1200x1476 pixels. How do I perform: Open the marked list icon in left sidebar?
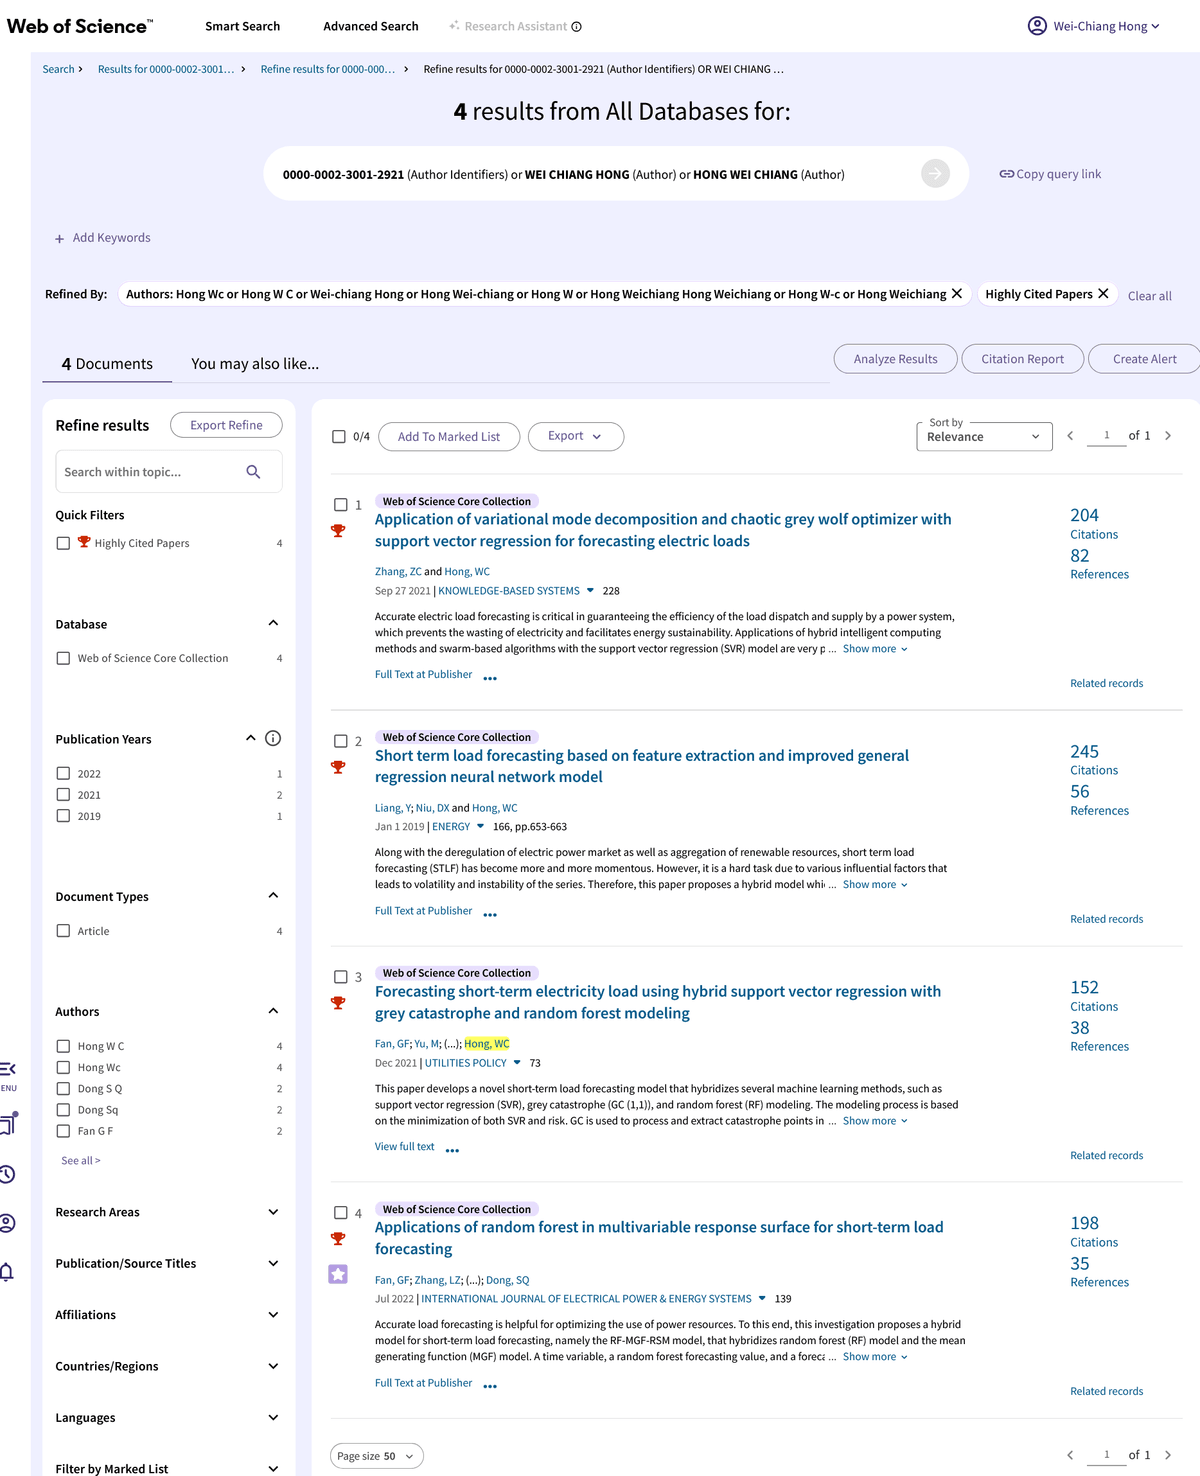click(8, 1123)
